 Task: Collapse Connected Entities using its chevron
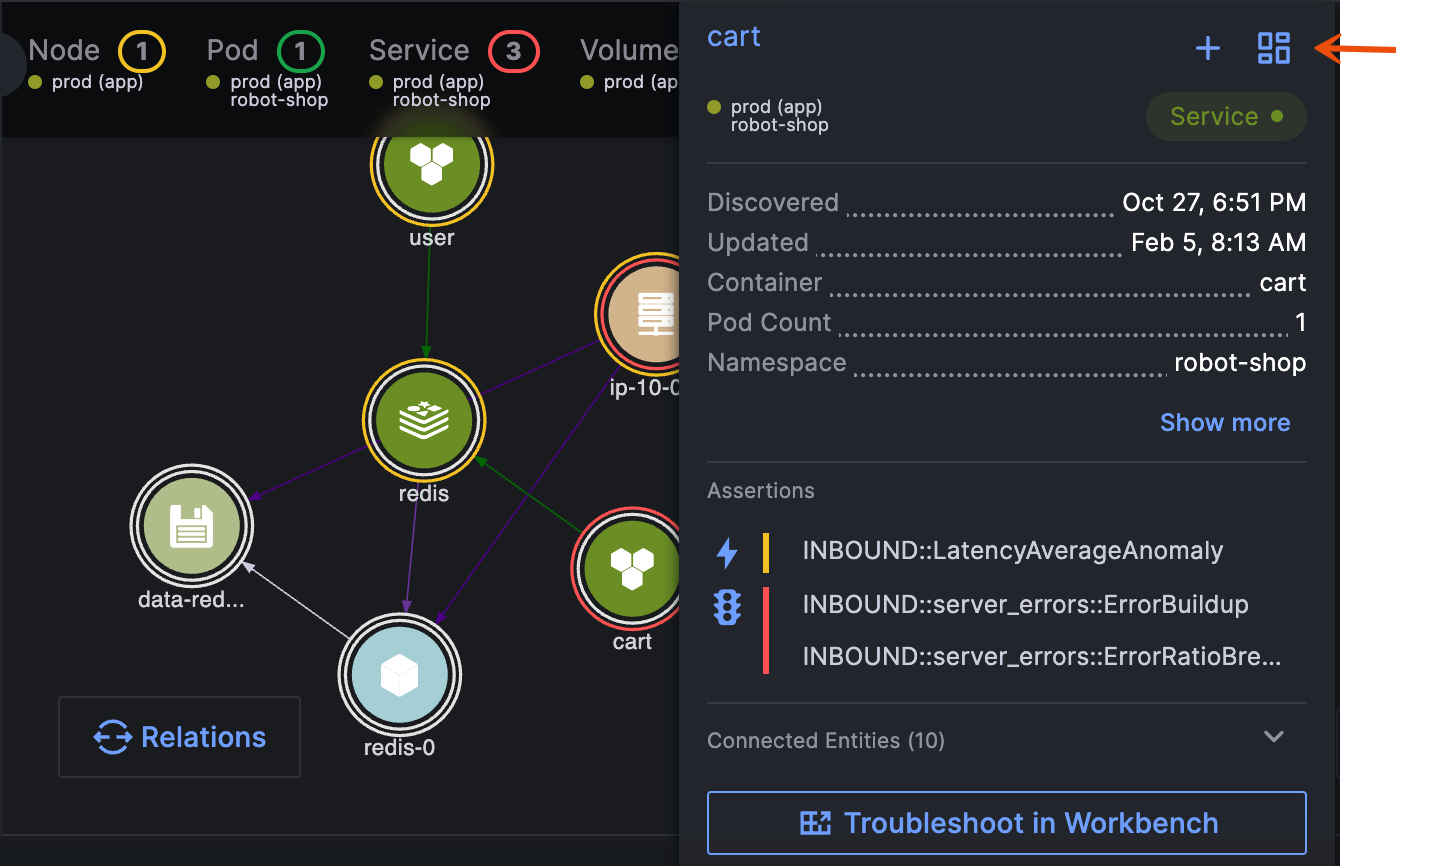tap(1273, 736)
